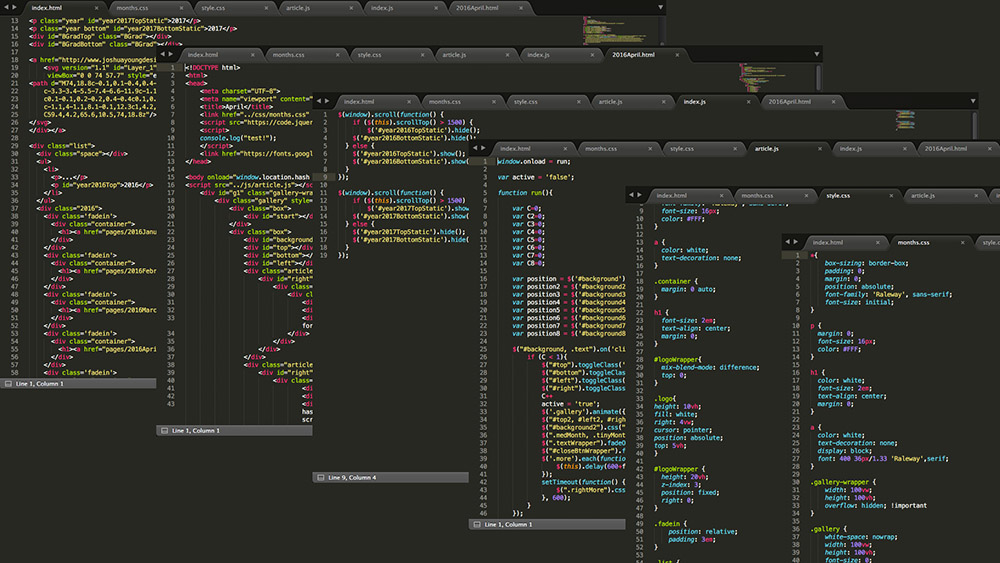Screen dimensions: 1000x563
Task: Close active index.js tab in third window
Action: 748,102
